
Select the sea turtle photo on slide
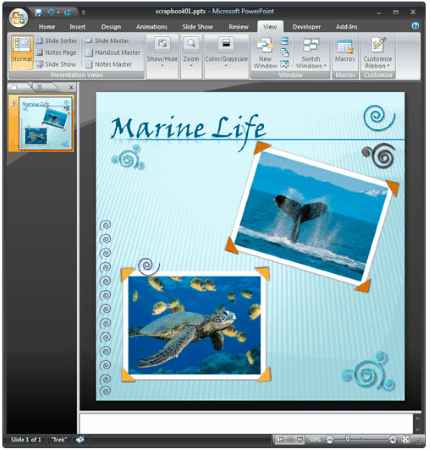(x=195, y=325)
